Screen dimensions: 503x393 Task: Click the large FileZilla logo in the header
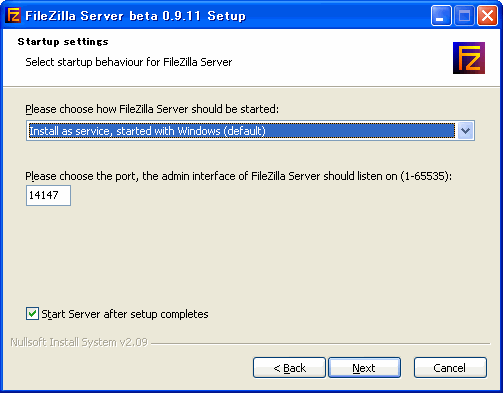click(469, 58)
